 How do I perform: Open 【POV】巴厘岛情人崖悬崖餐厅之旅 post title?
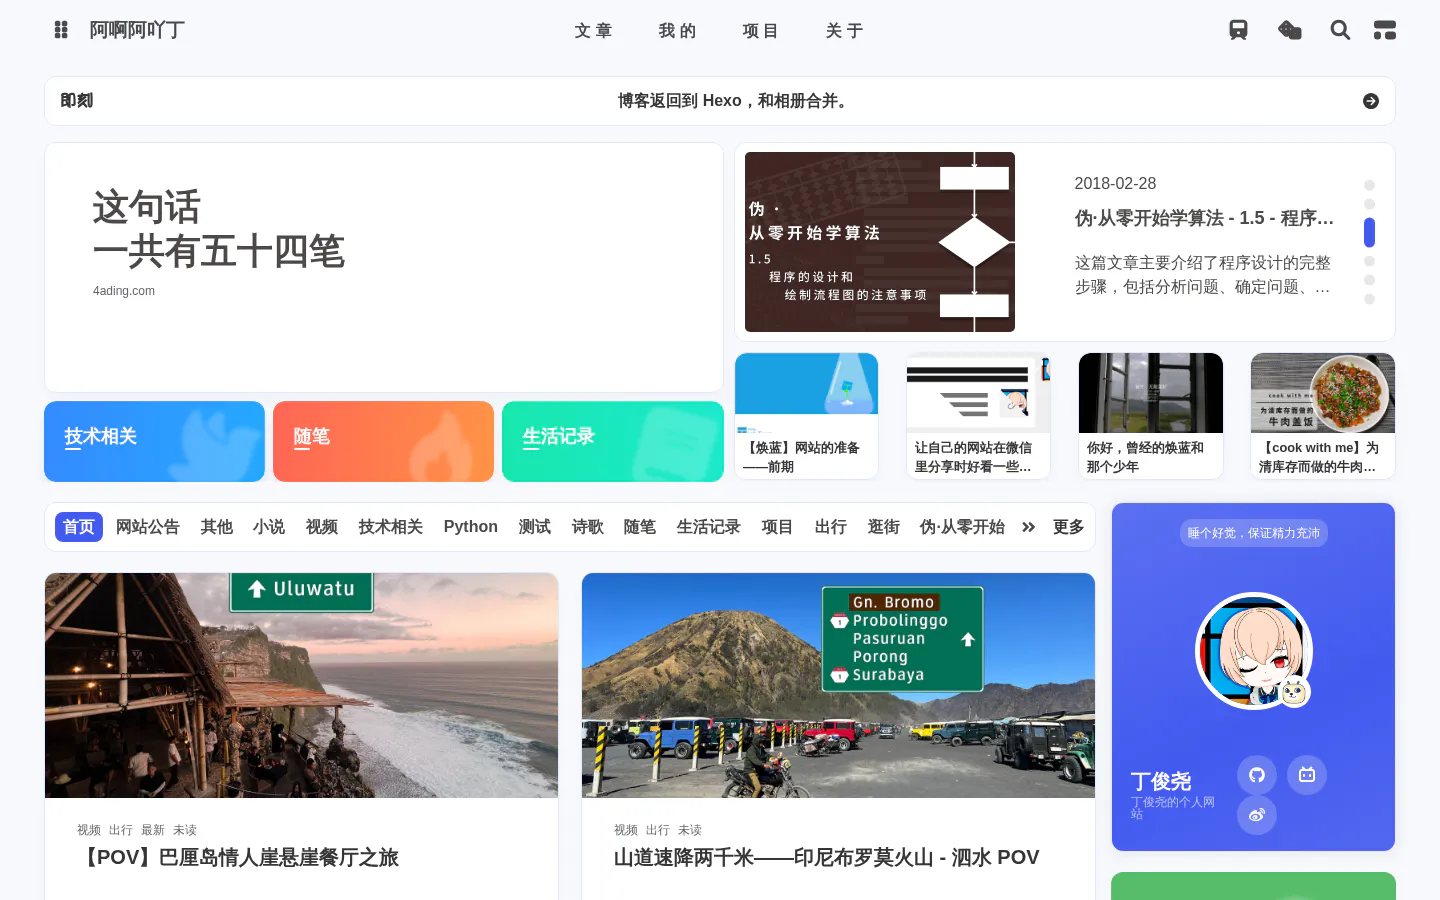click(238, 857)
